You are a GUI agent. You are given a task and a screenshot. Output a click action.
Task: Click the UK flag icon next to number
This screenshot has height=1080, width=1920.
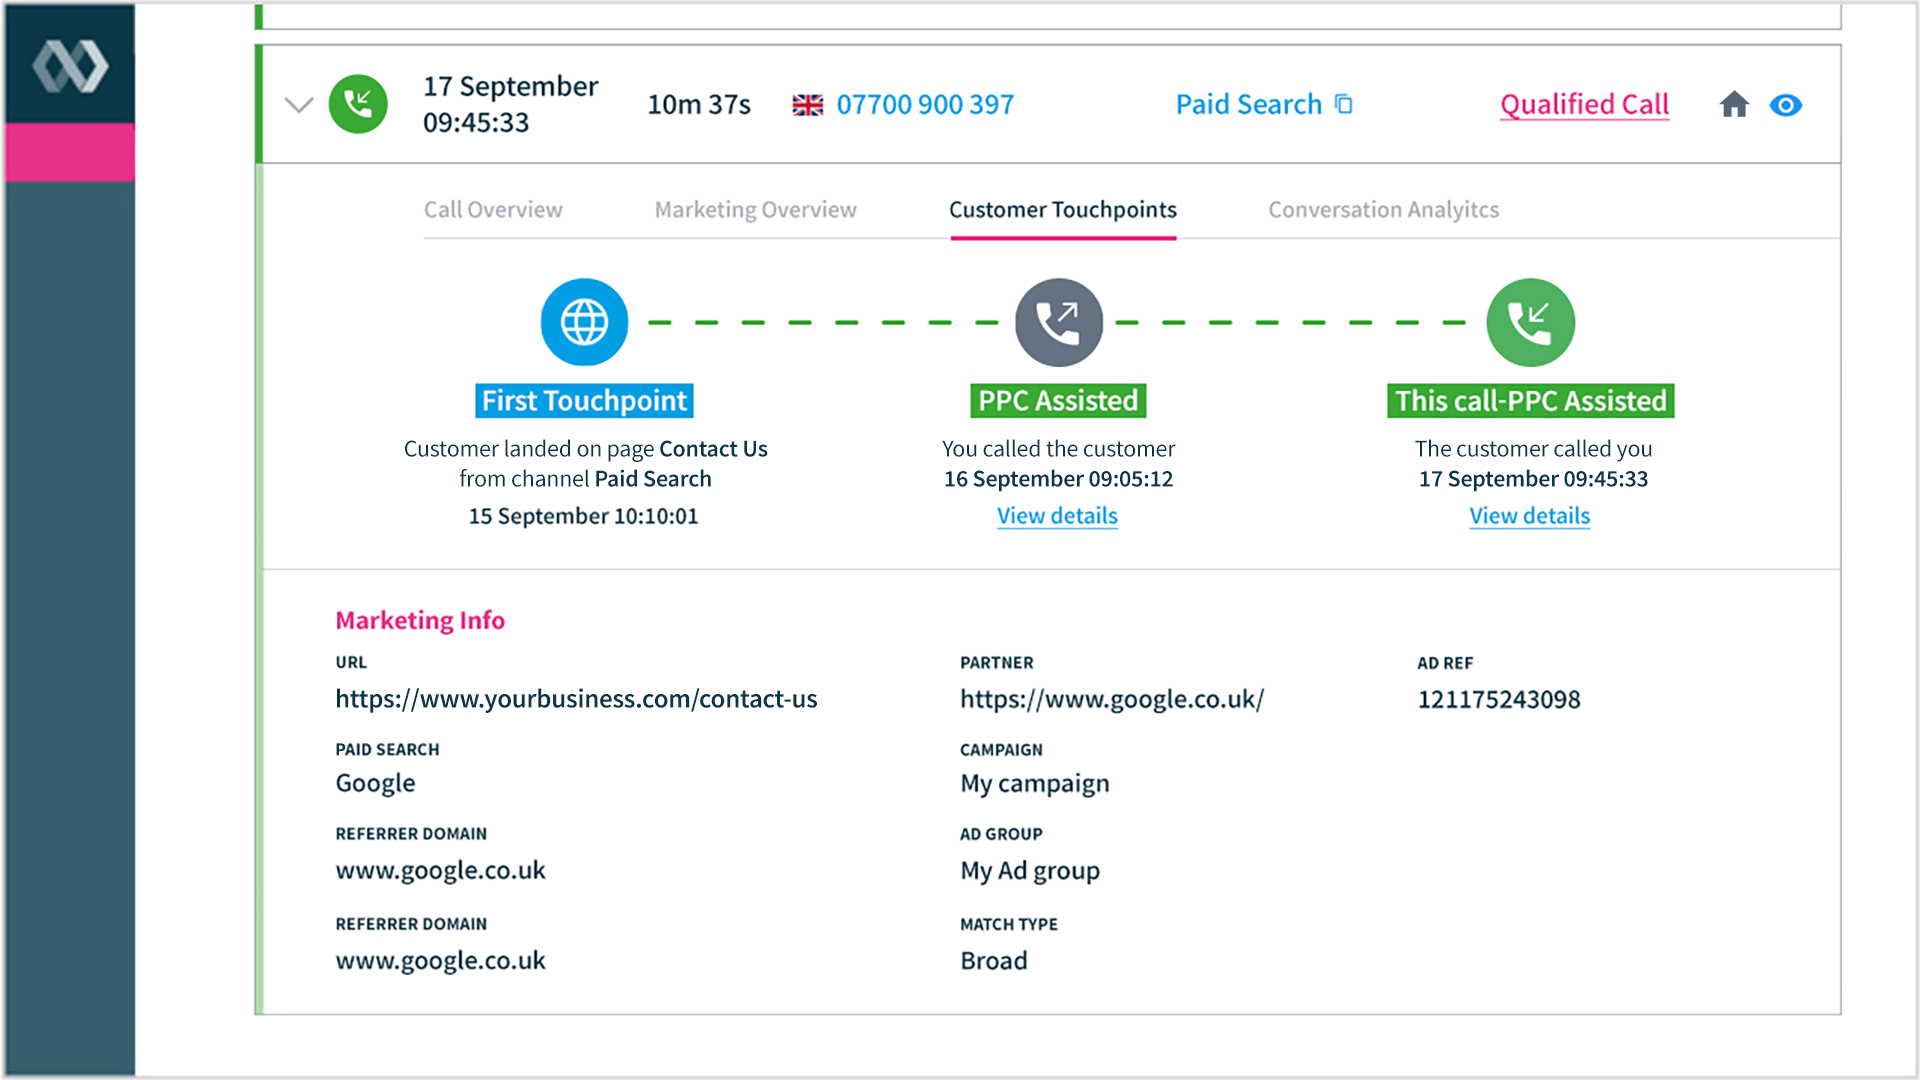click(x=808, y=105)
